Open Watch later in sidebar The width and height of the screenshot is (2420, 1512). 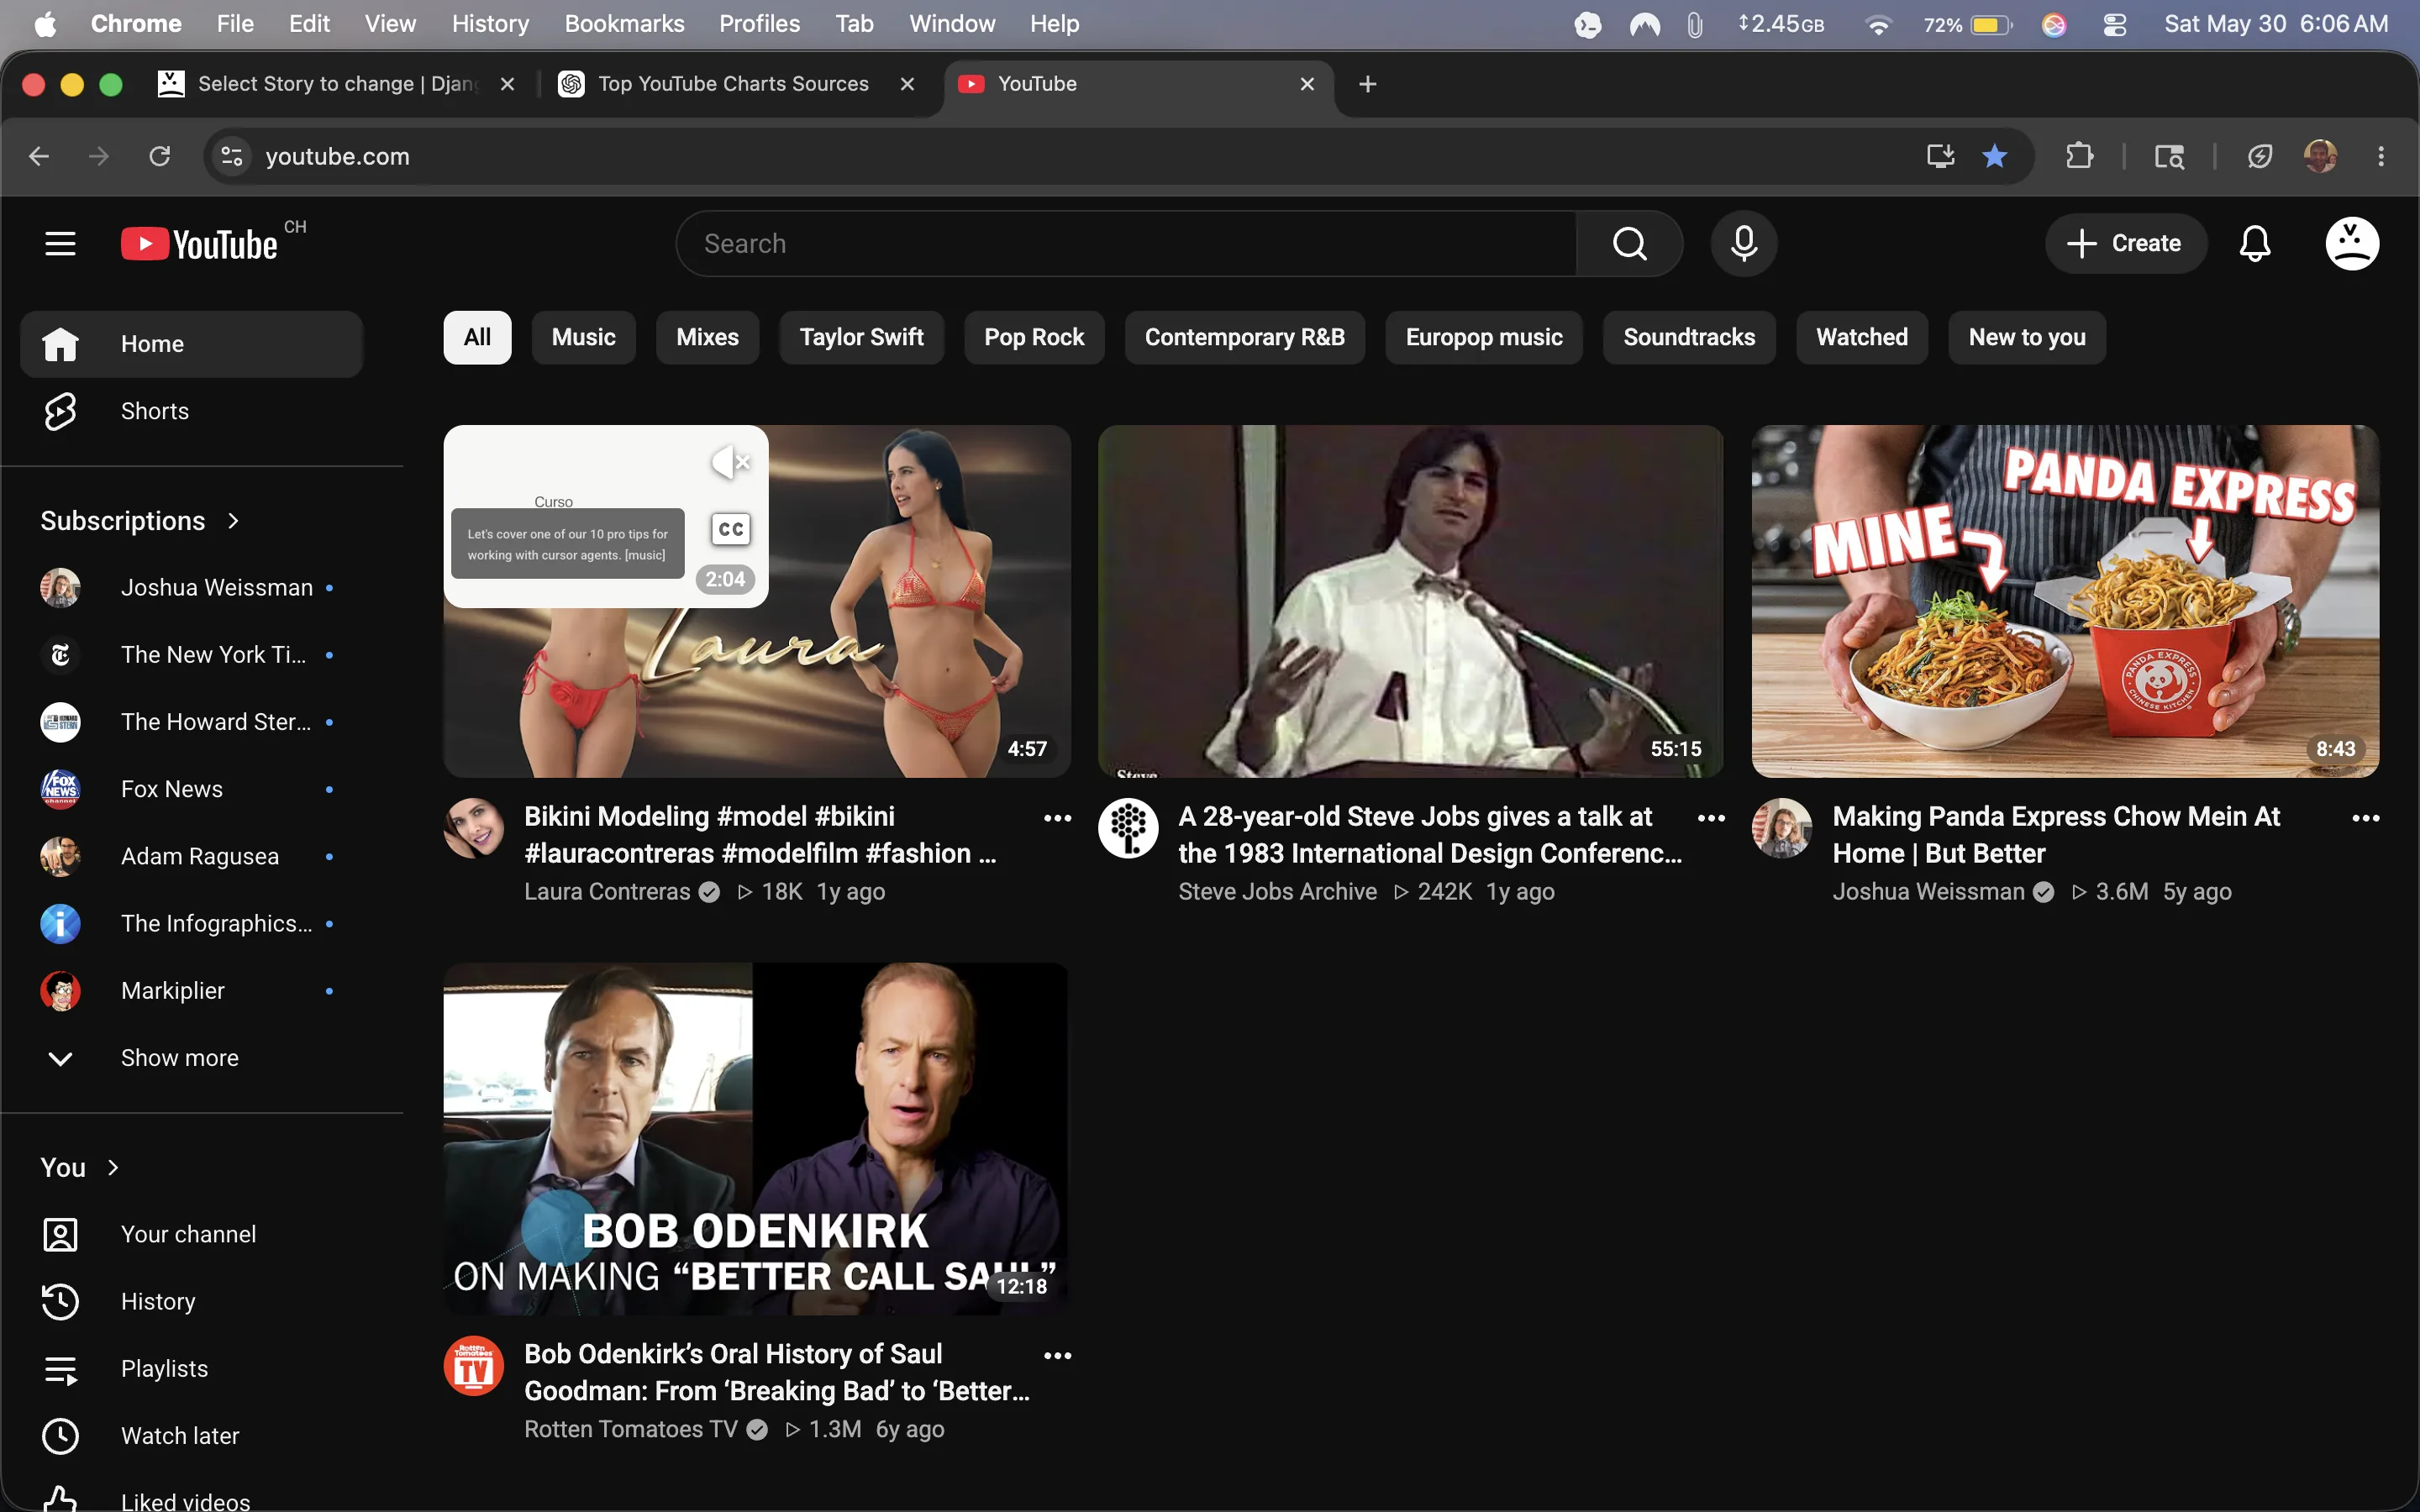(191, 1435)
